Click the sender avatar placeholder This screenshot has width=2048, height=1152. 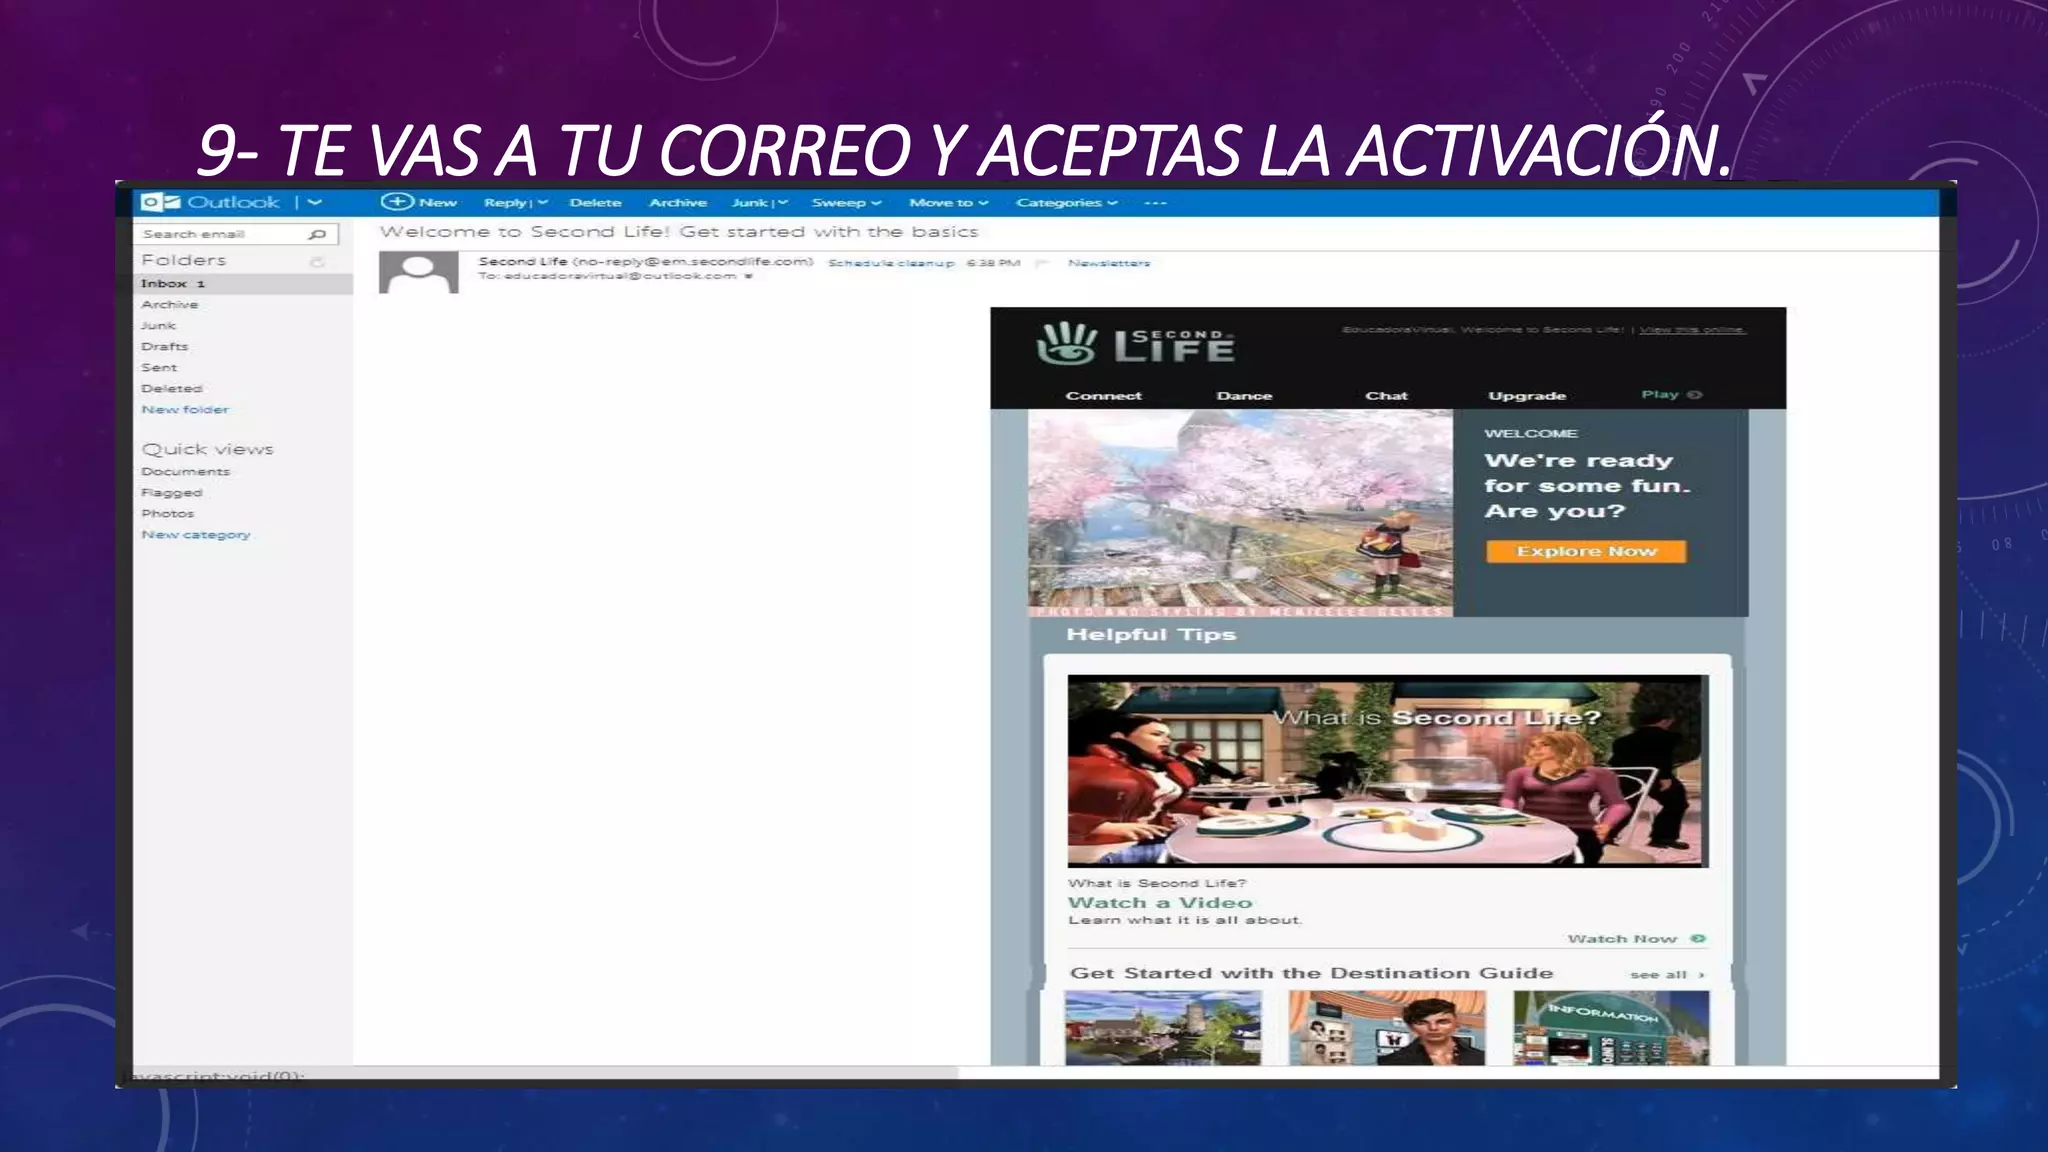click(x=418, y=272)
